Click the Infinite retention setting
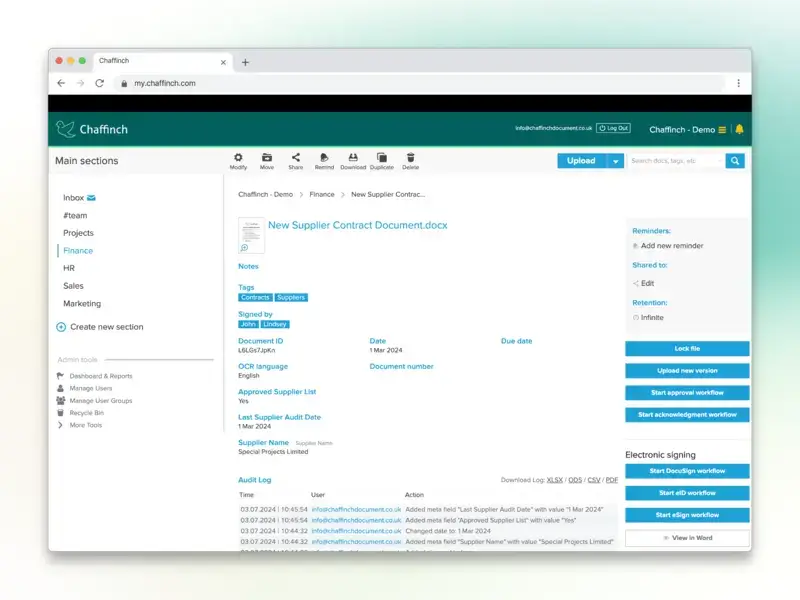This screenshot has height=600, width=800. (652, 317)
